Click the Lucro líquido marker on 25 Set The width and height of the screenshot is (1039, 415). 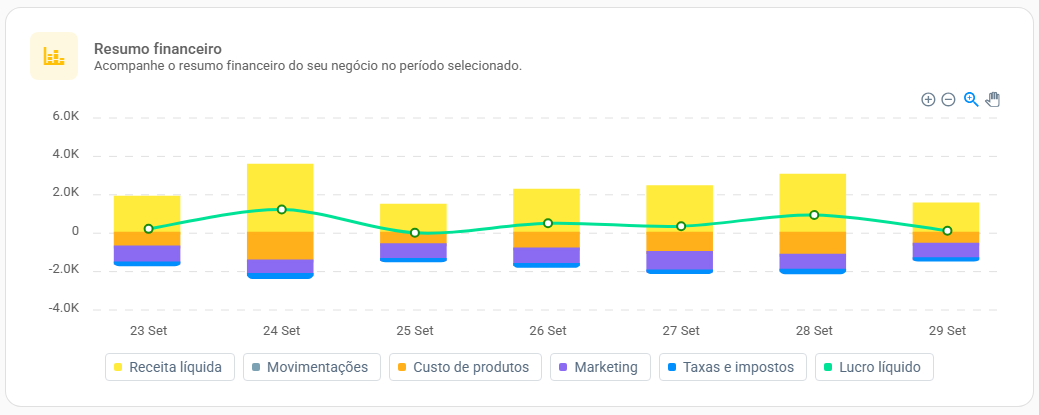coord(415,233)
